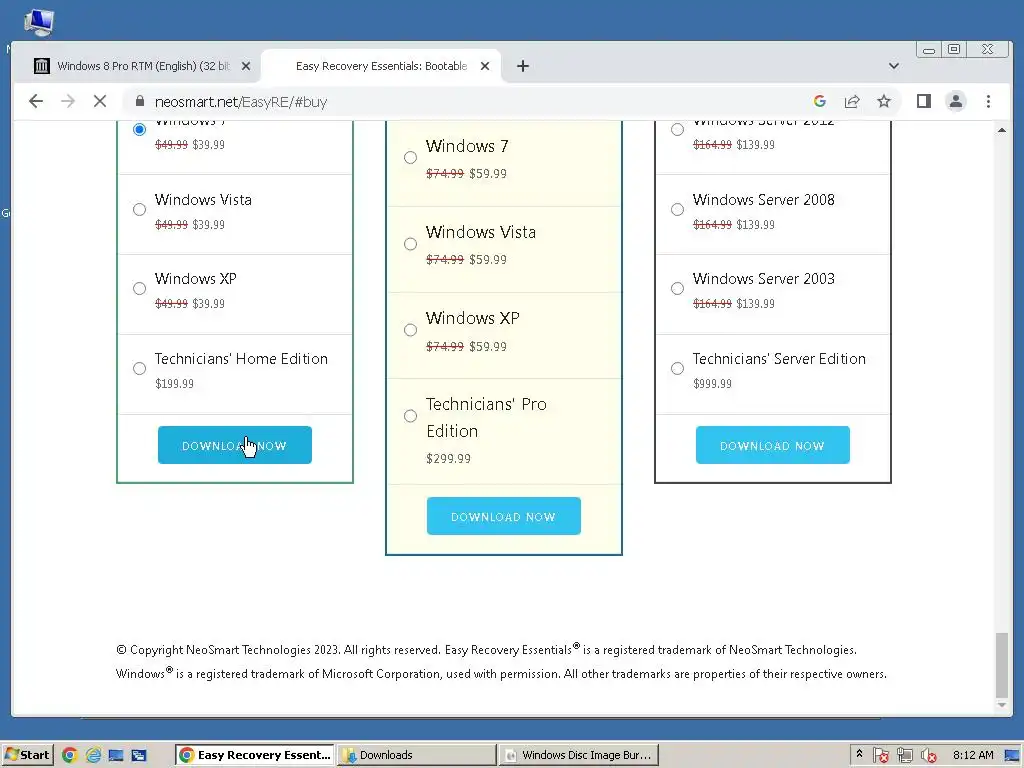Click Easy Recovery Essentials taskbar button
Viewport: 1024px width, 768px height.
(x=255, y=755)
